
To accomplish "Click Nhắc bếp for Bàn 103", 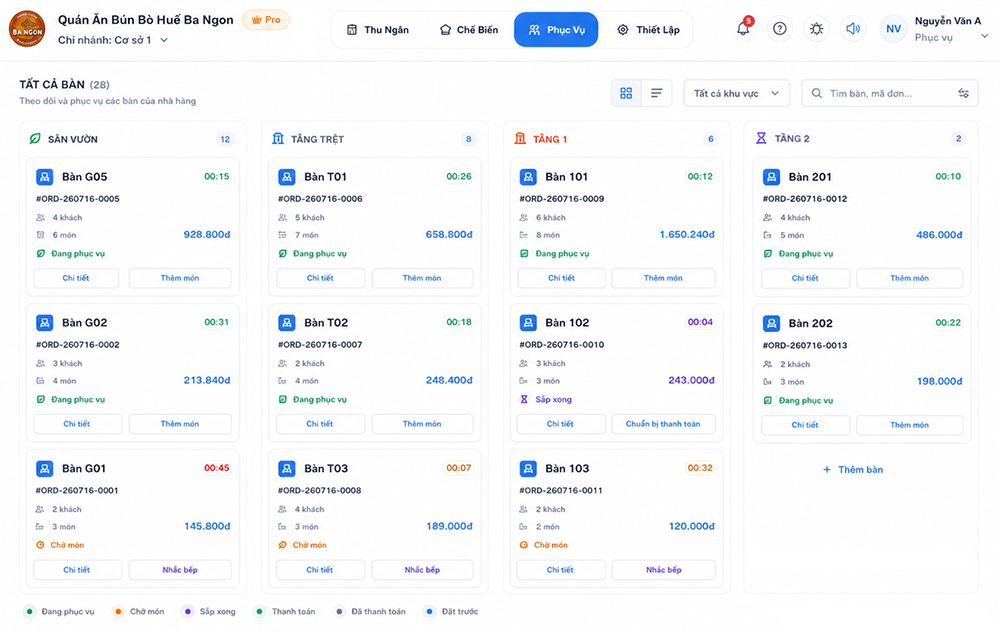I will coord(663,570).
